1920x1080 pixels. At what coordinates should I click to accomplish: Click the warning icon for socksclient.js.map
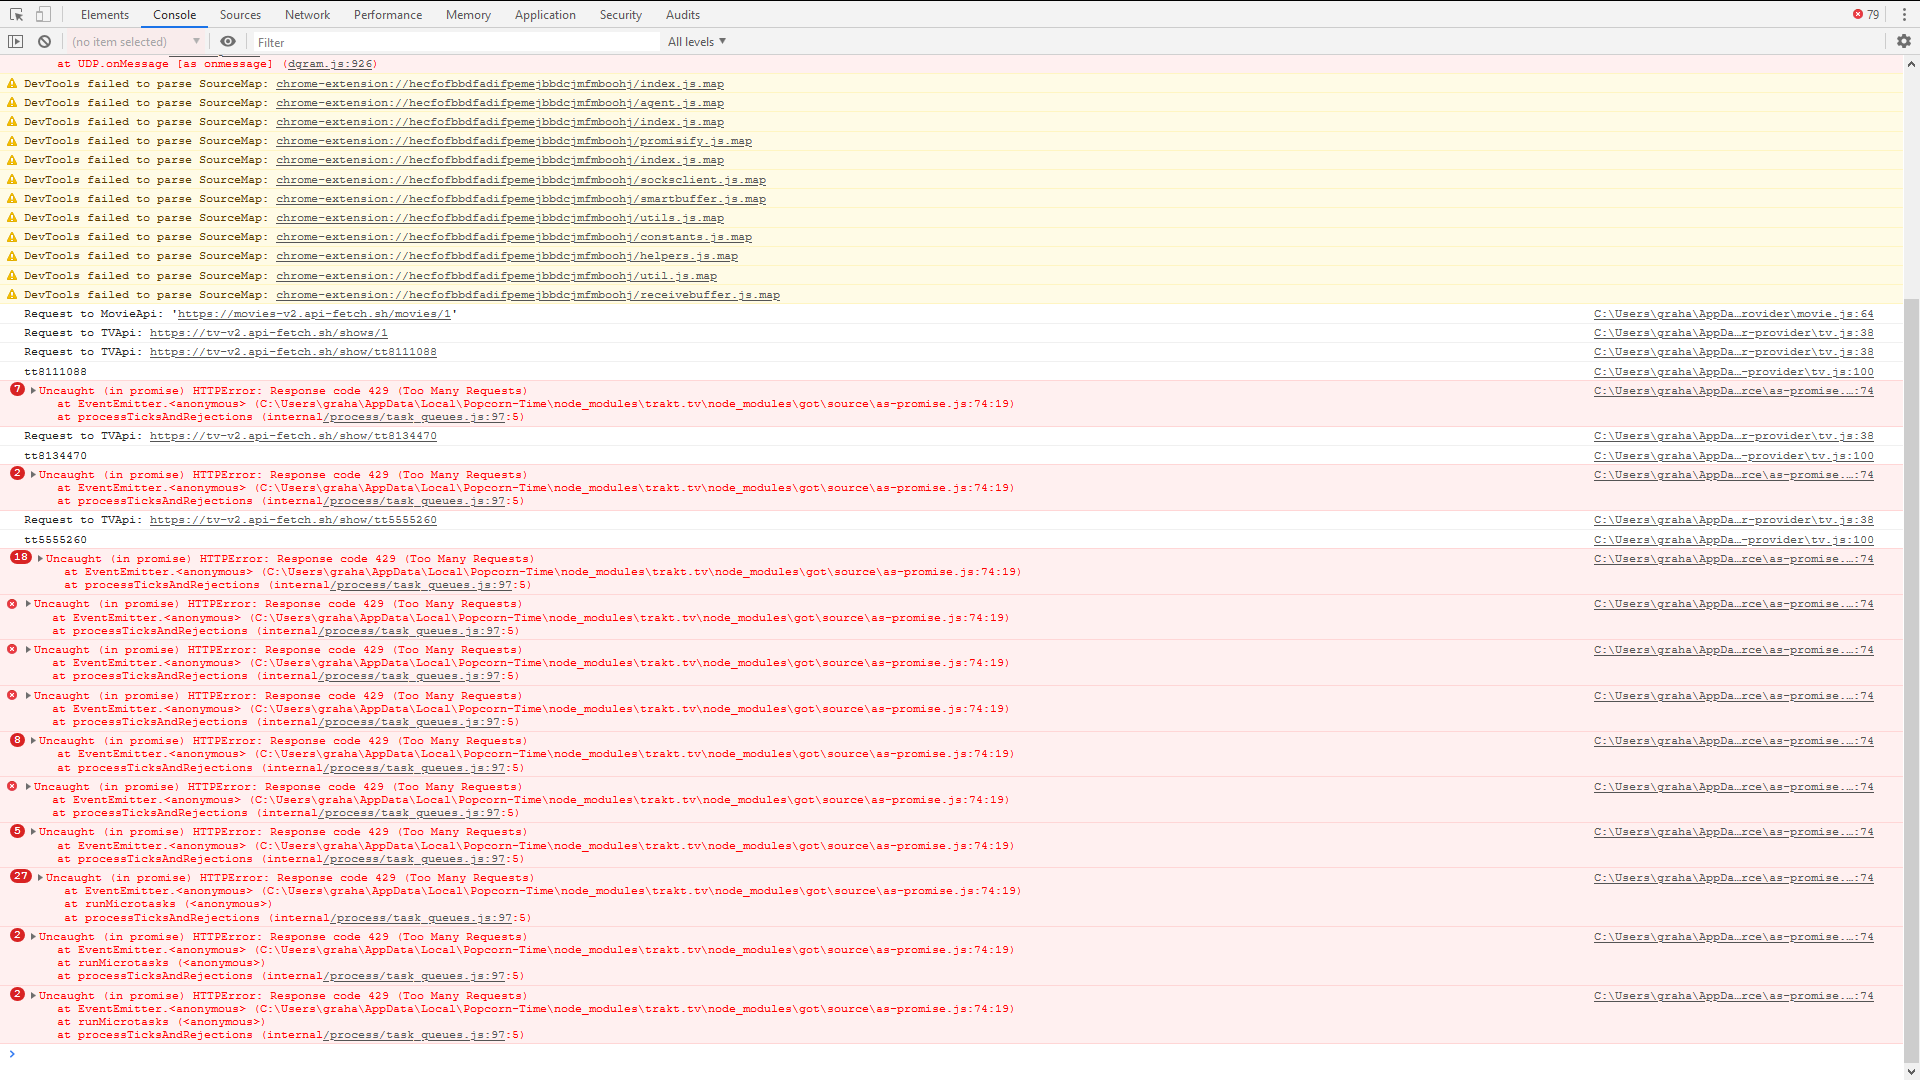12,180
